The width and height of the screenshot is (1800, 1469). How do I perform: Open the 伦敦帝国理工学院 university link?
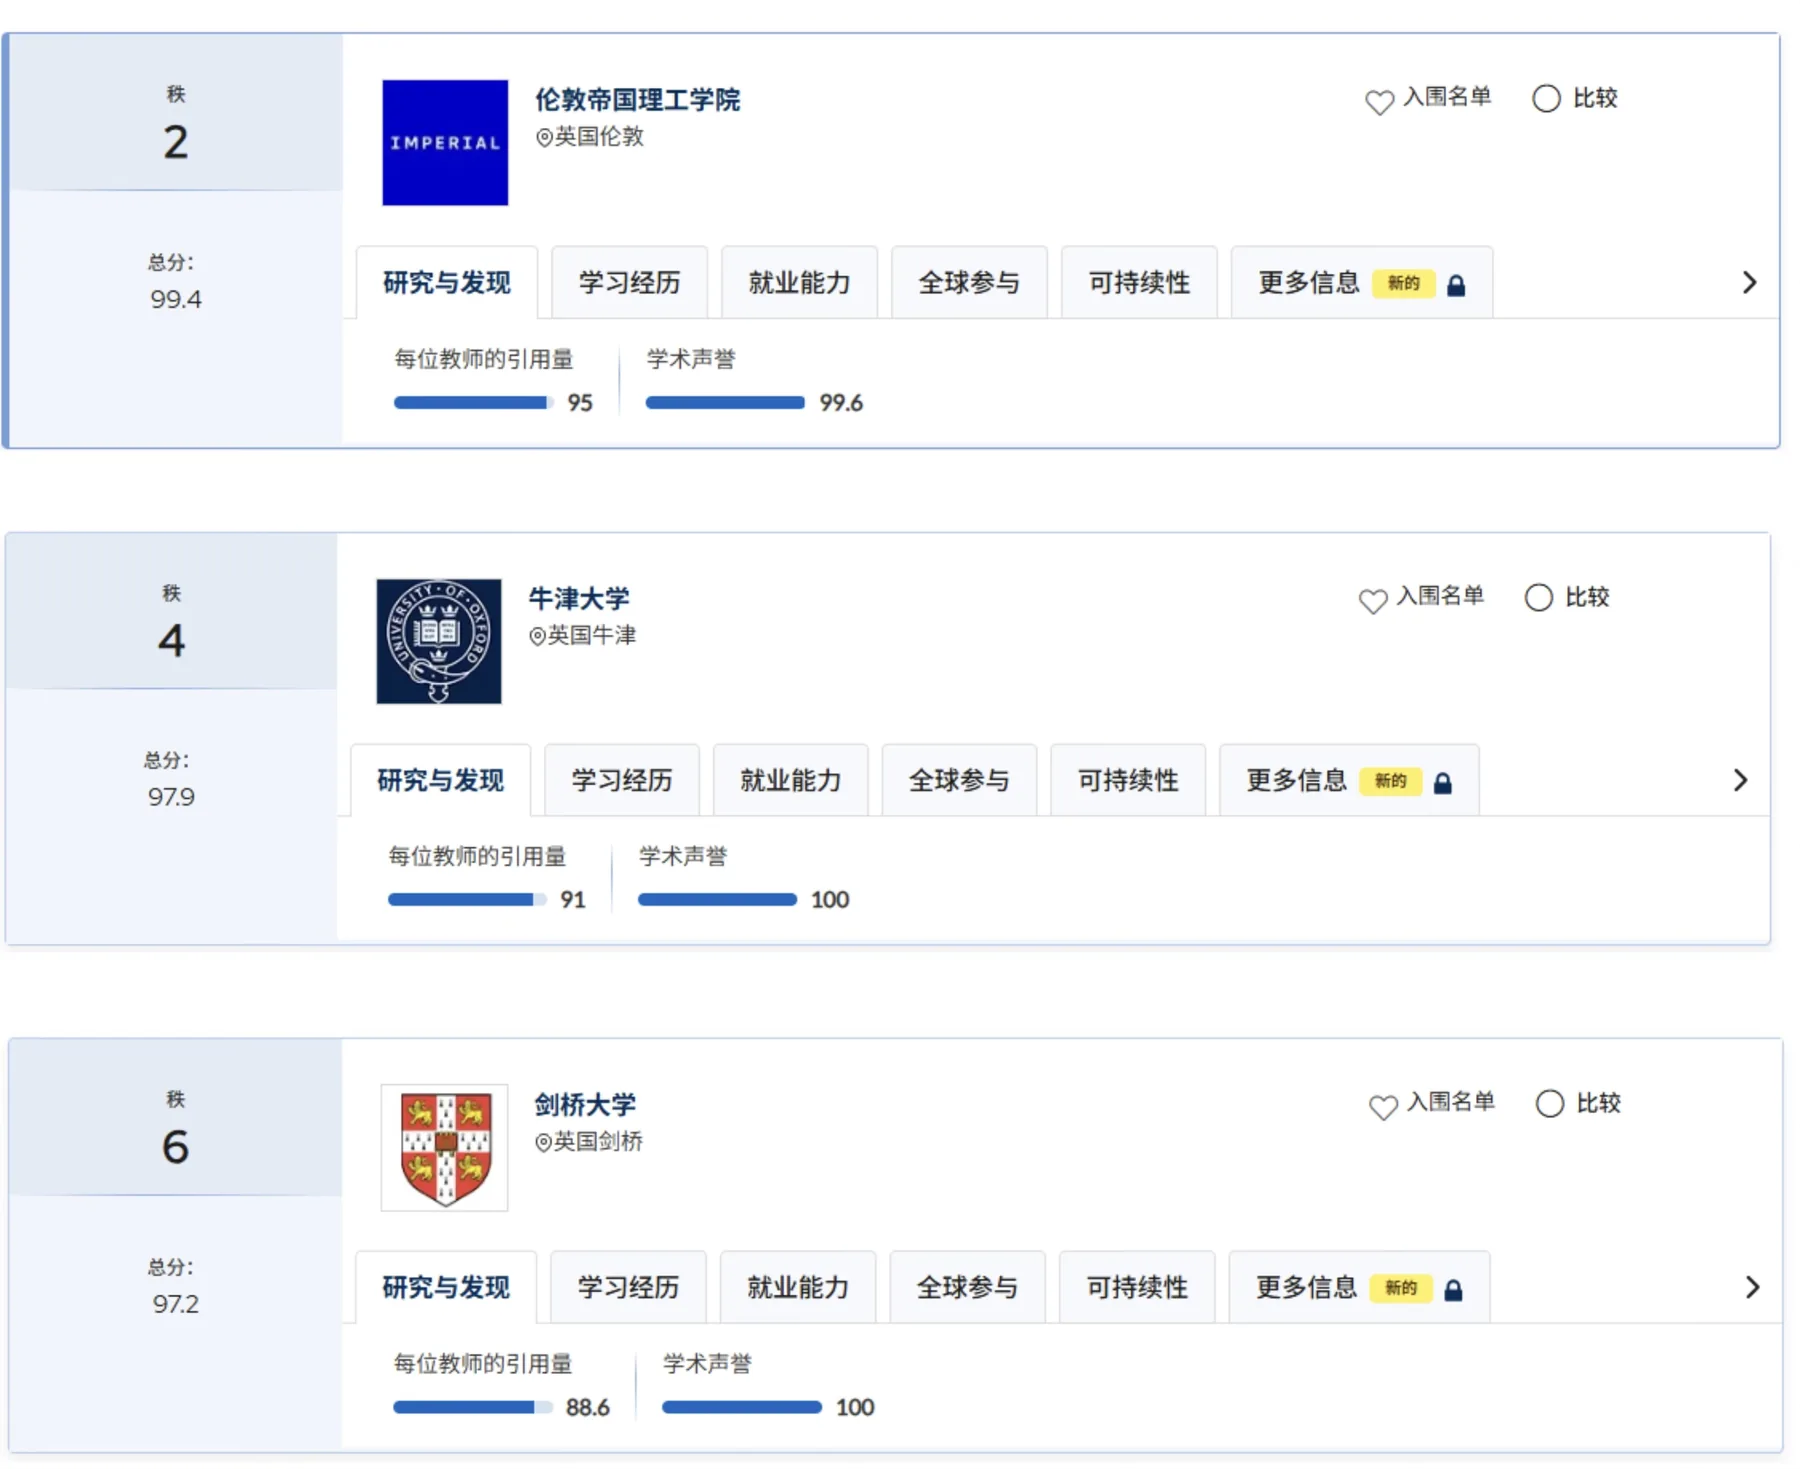tap(637, 100)
